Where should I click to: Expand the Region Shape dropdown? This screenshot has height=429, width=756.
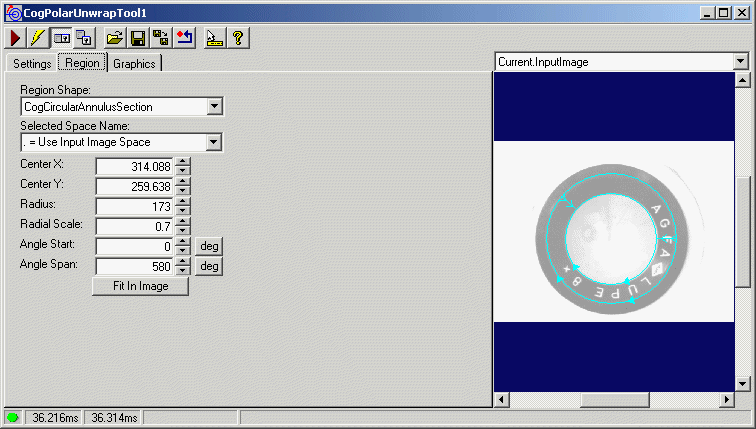click(x=215, y=107)
